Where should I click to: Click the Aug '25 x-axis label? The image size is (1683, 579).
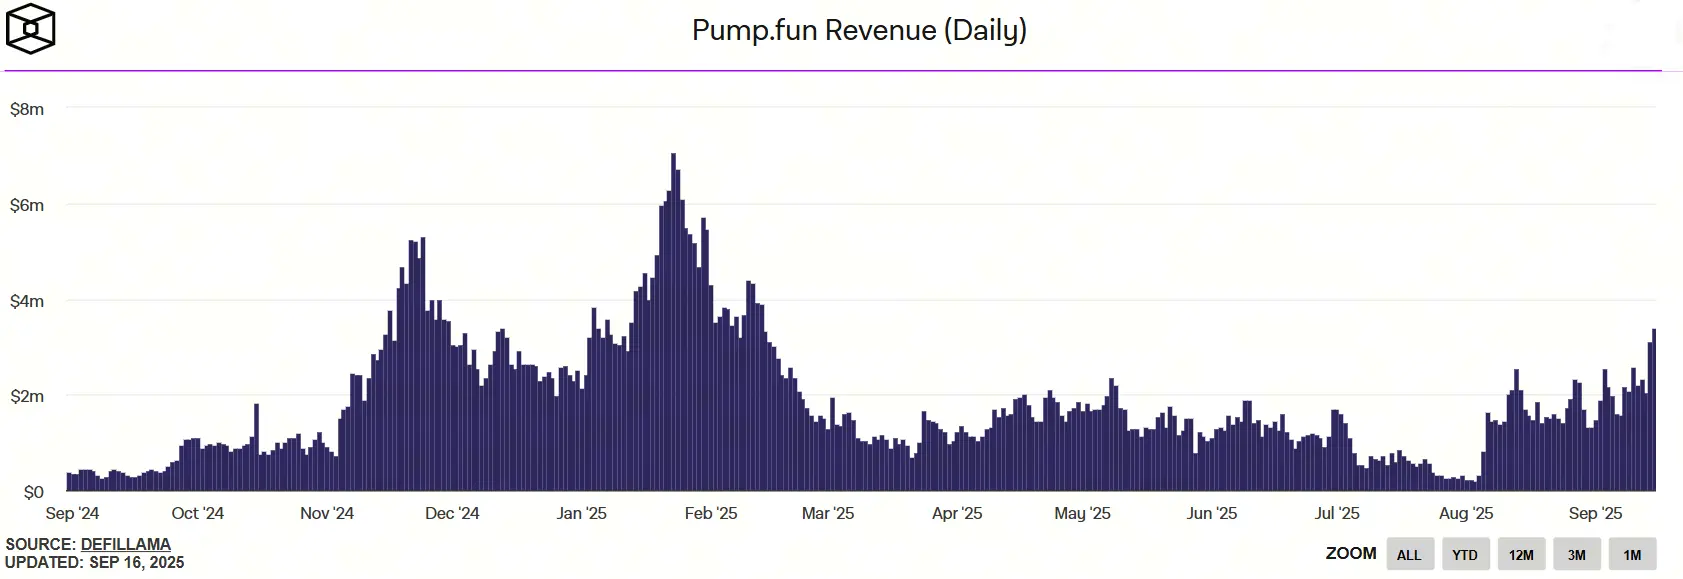(1466, 513)
